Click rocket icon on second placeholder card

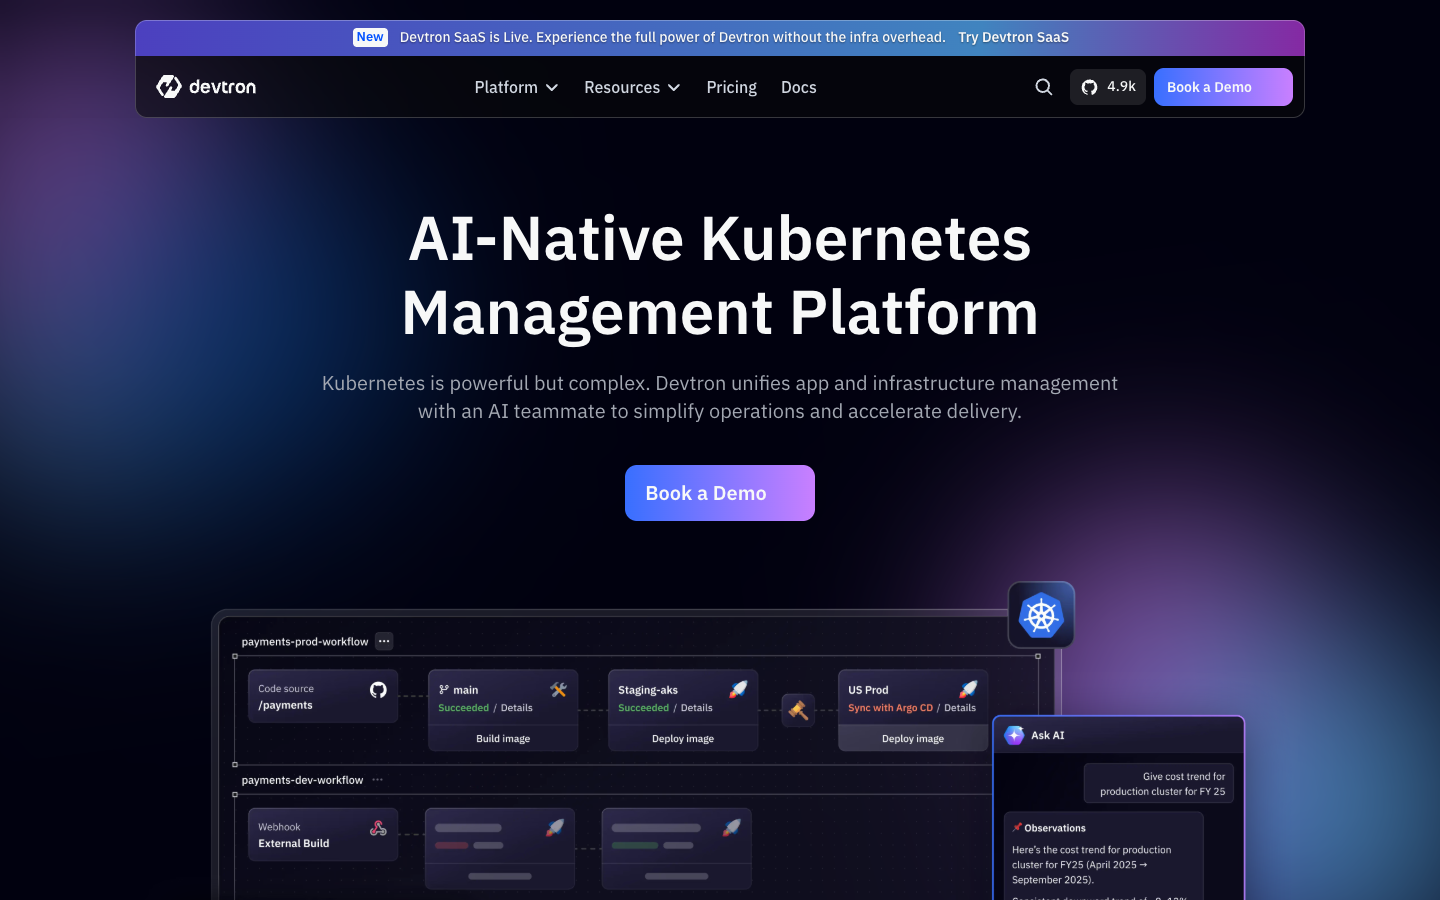pos(732,828)
